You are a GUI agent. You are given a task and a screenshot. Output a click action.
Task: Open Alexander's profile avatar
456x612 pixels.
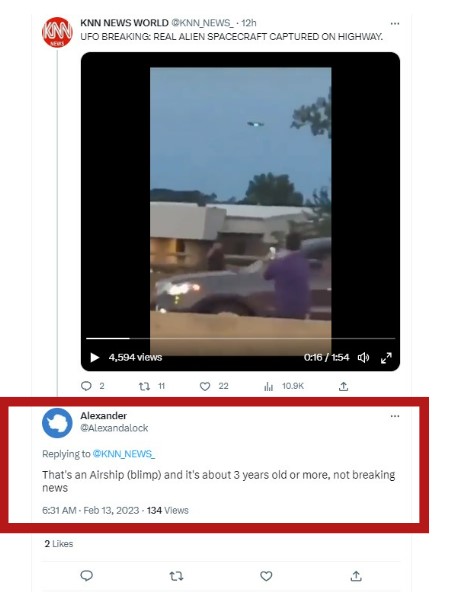57,423
